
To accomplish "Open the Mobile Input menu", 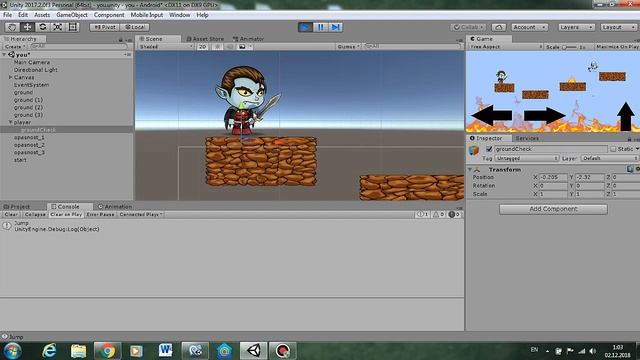I will [147, 15].
